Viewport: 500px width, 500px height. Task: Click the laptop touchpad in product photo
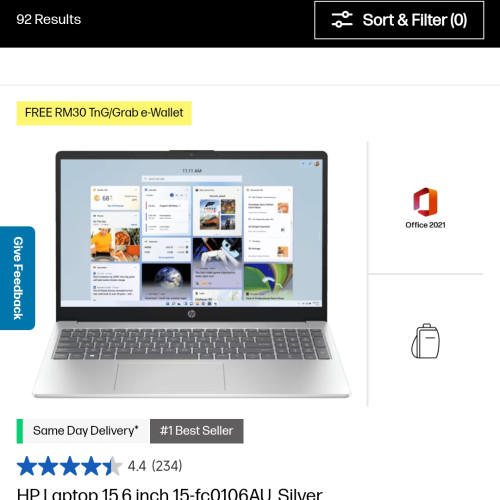[170, 377]
